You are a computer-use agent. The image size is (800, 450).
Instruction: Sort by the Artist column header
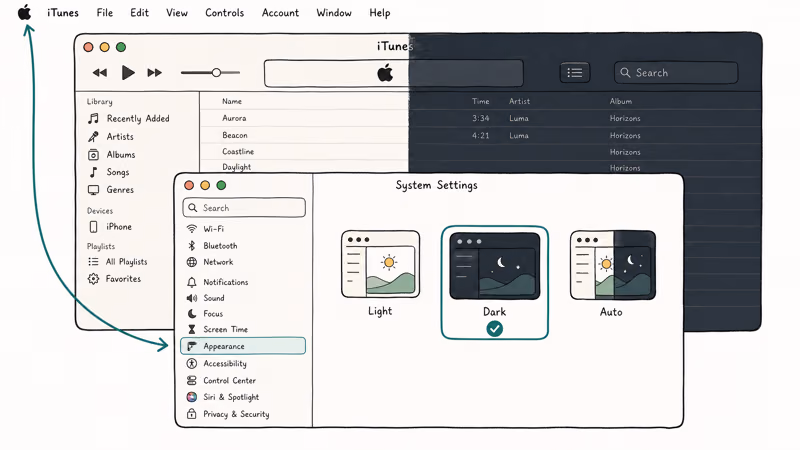[519, 101]
